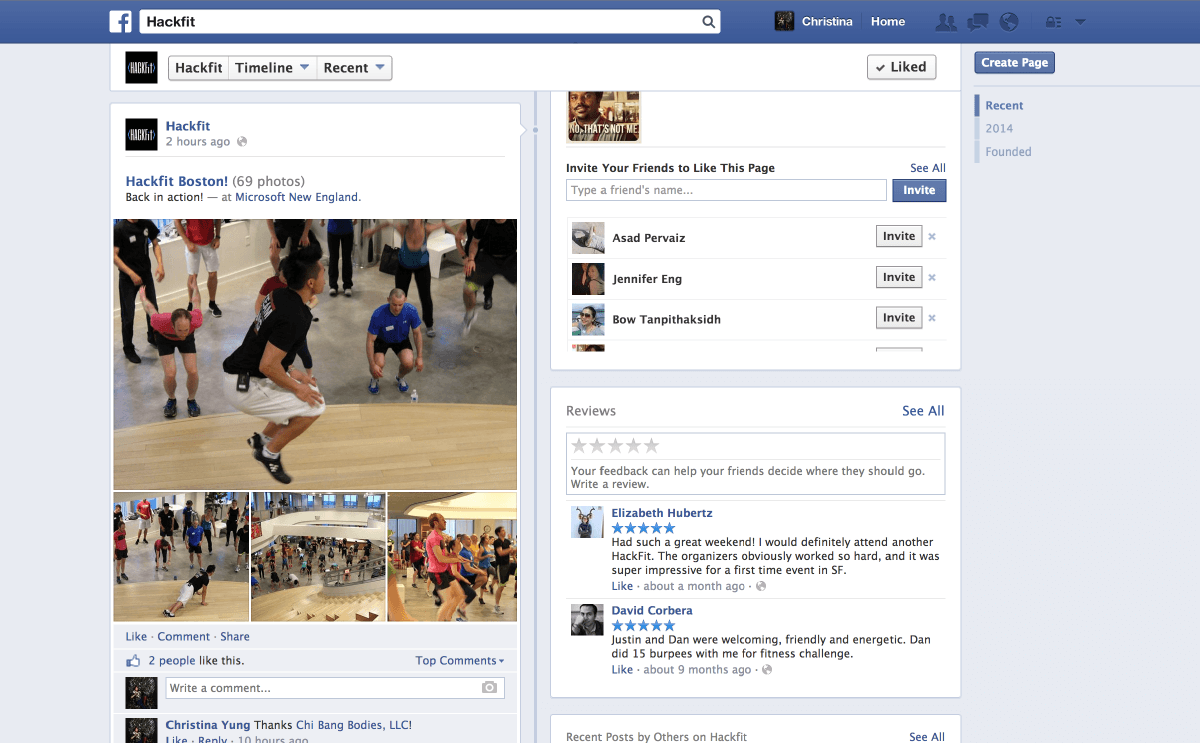1200x743 pixels.
Task: Click Elizabeth Hubertz reviewer avatar
Action: coord(587,522)
